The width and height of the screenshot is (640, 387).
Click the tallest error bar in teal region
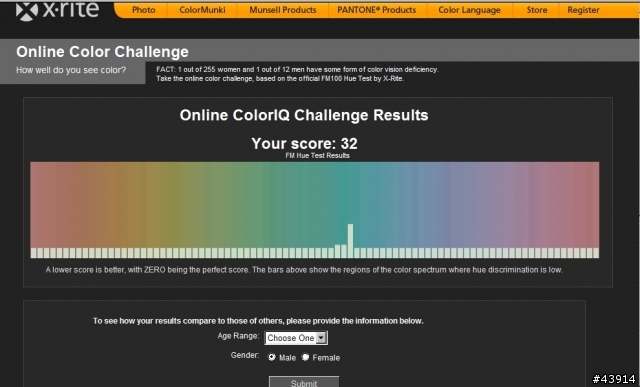[x=350, y=240]
